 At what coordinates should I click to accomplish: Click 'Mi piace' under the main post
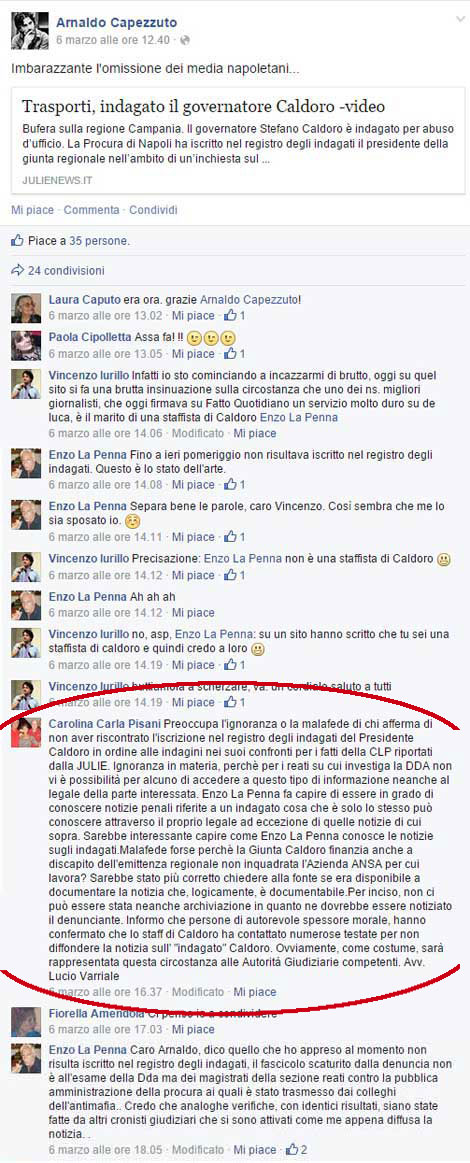tap(33, 210)
